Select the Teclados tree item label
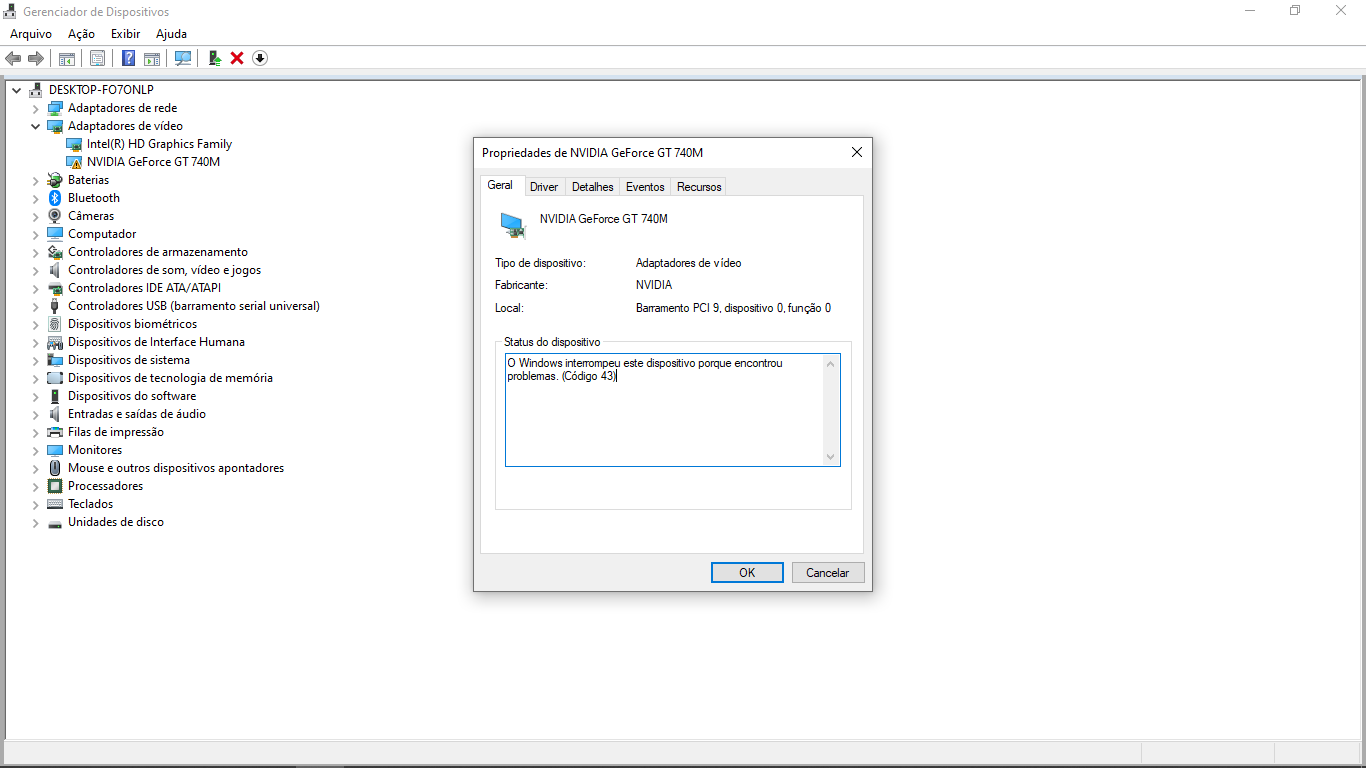The image size is (1366, 768). [x=91, y=504]
